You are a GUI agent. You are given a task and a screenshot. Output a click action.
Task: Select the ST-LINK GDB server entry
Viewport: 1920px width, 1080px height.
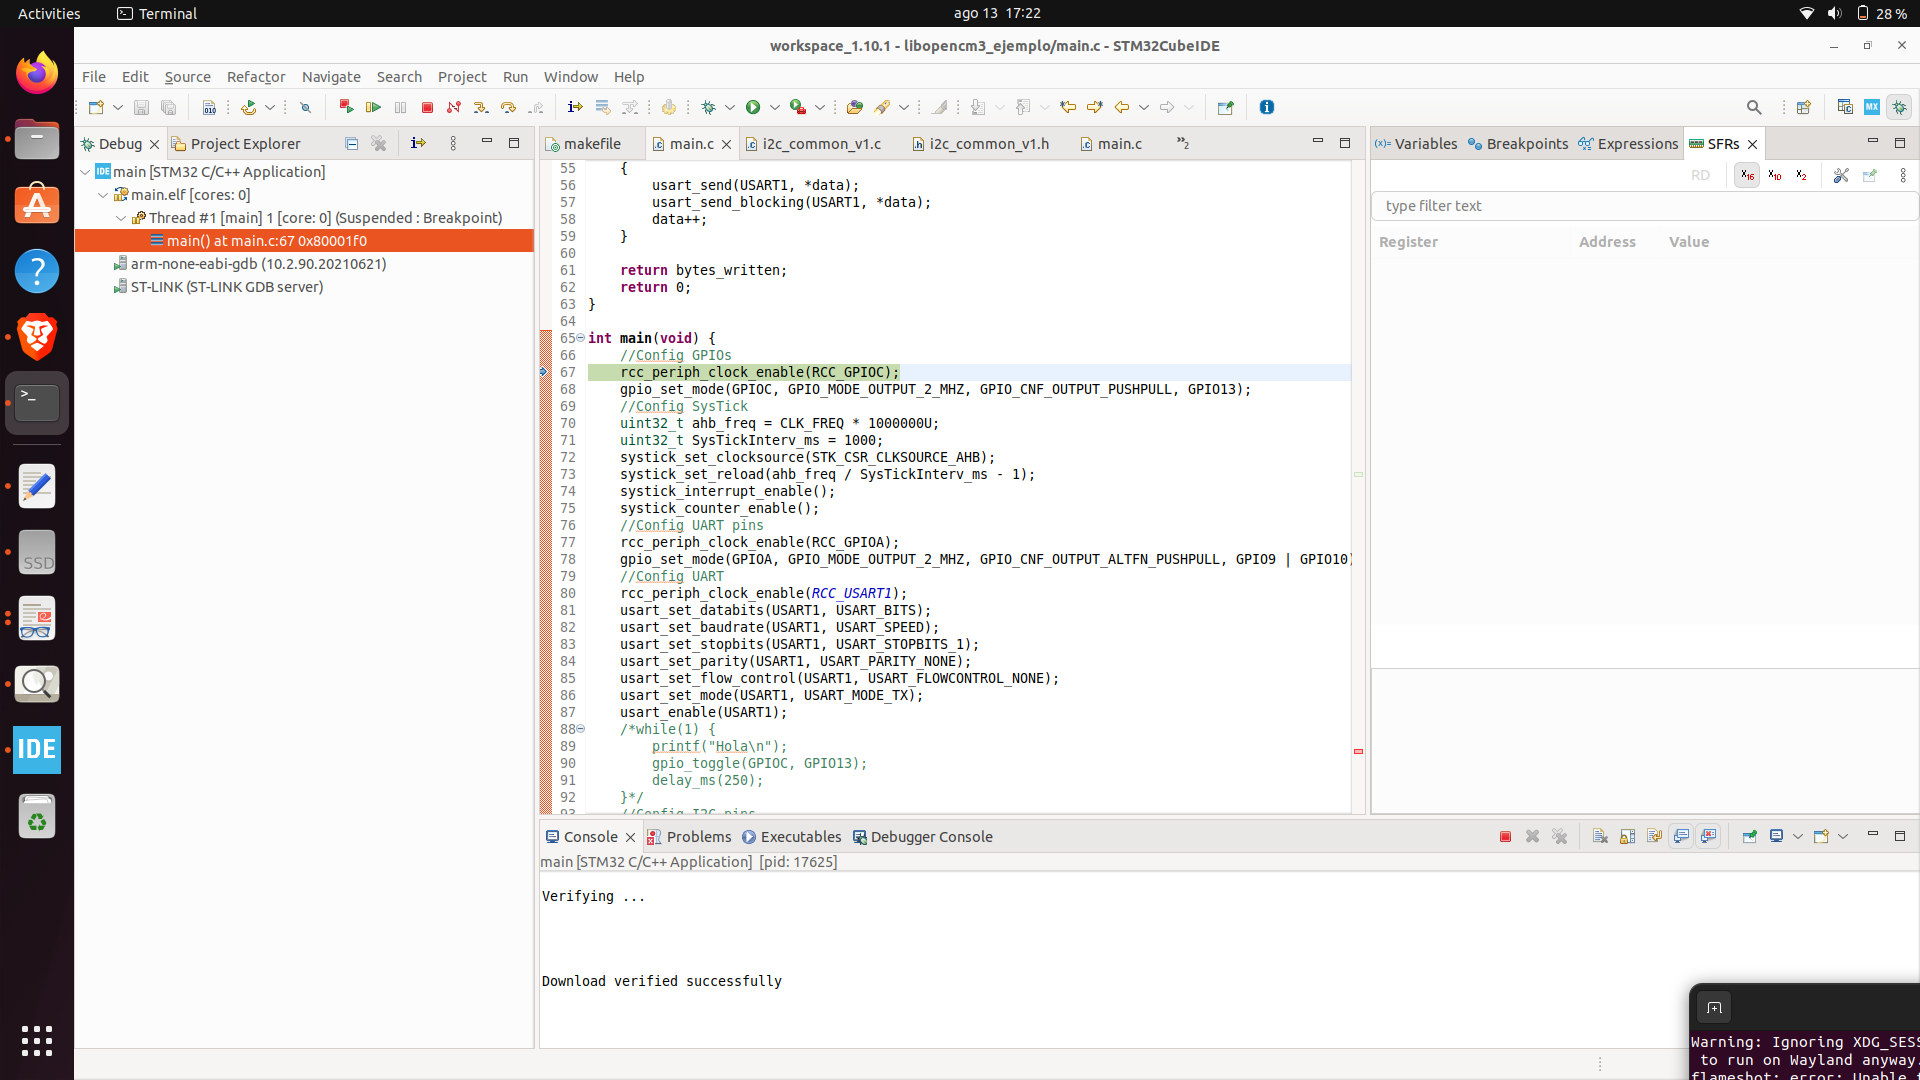click(x=226, y=287)
